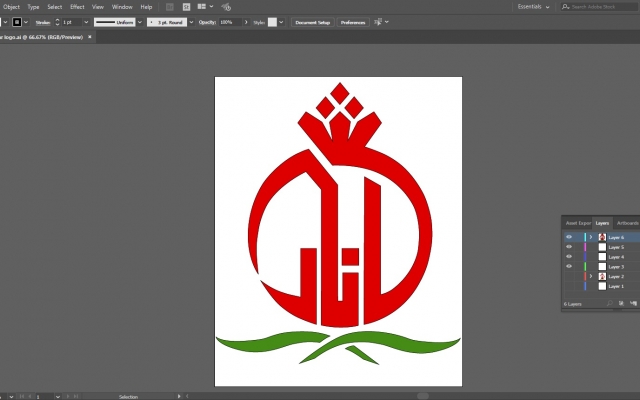Select Layer 3 row name

click(616, 267)
